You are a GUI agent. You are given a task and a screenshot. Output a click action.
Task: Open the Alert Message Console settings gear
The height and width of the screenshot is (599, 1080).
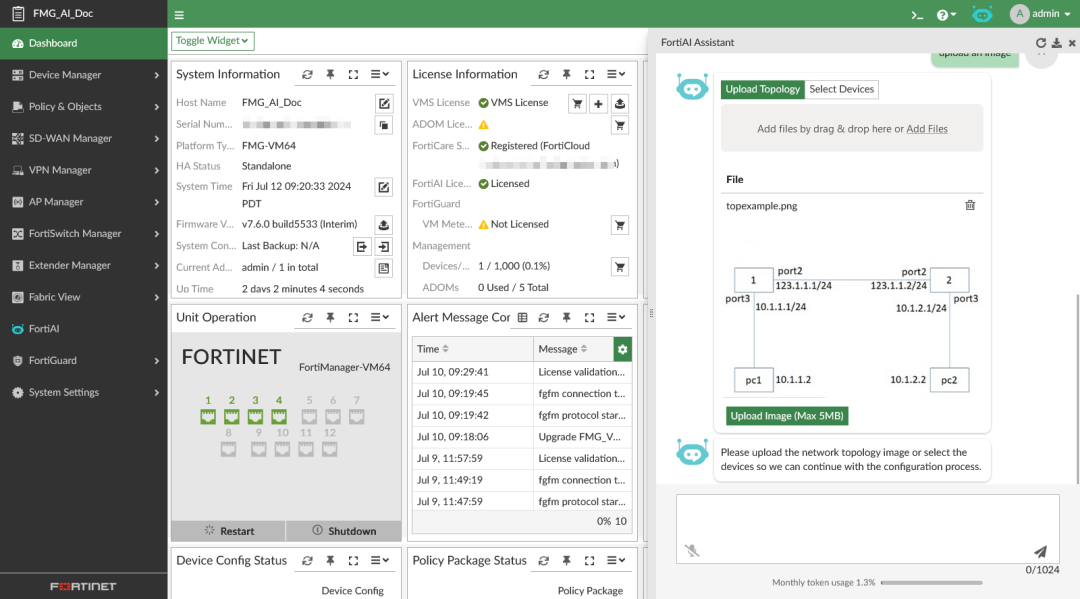[x=623, y=349]
